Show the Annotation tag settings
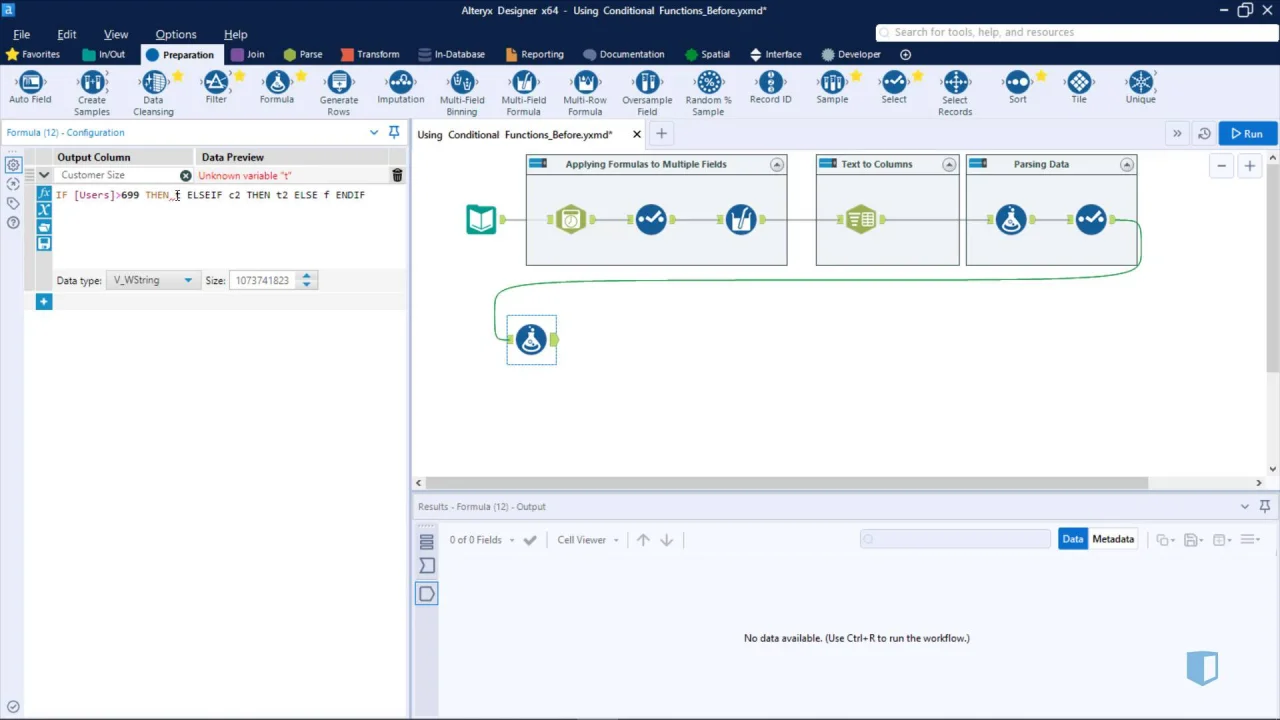 (13, 203)
